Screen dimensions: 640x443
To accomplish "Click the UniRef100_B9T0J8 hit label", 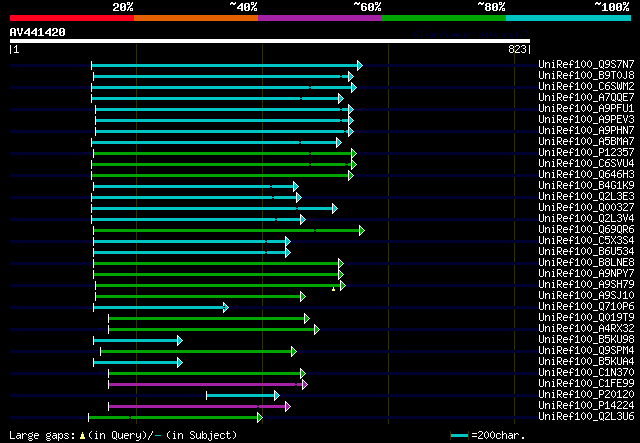I will 586,76.
